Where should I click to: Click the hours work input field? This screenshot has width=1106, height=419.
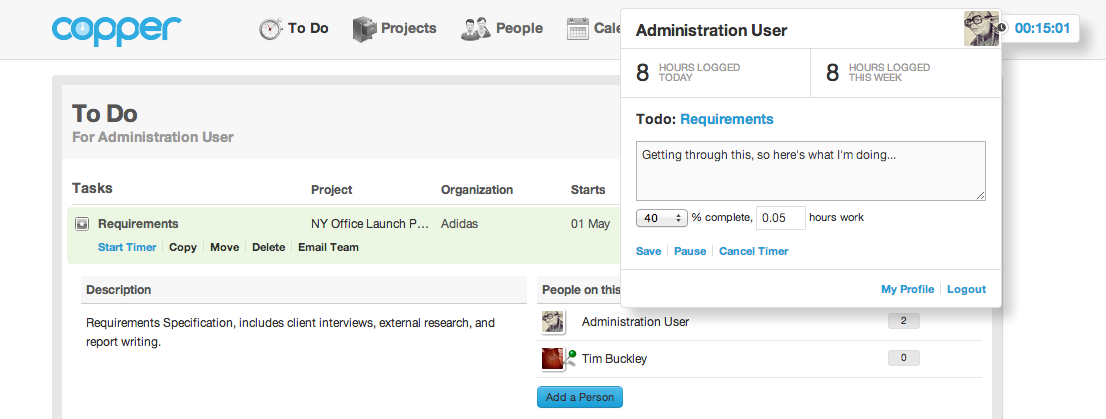point(781,218)
